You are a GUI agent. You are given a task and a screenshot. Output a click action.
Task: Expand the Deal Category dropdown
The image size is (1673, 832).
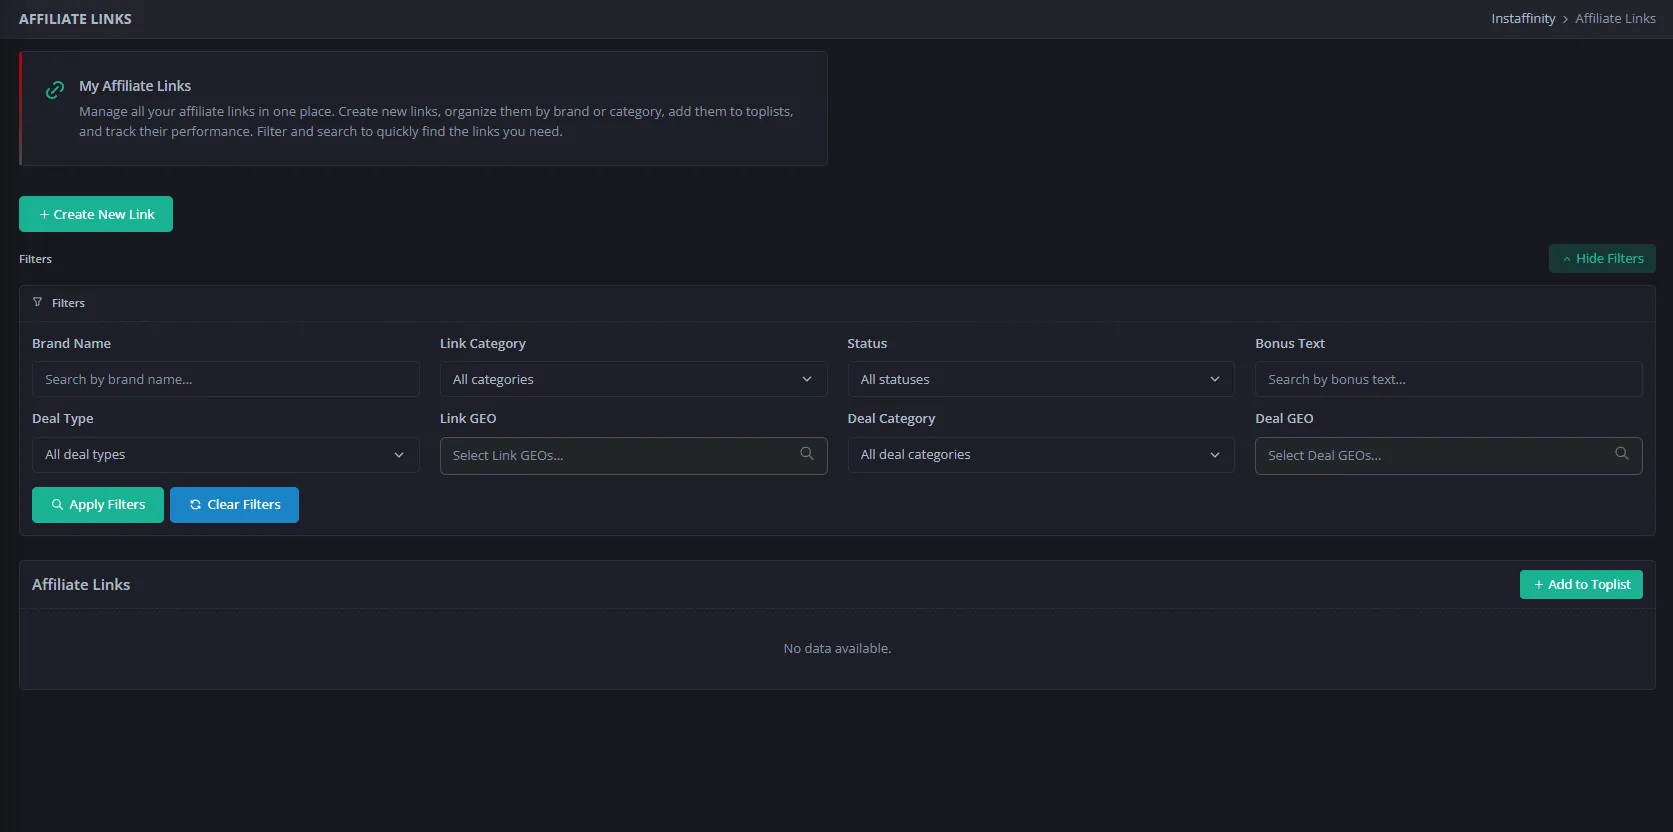click(1040, 455)
